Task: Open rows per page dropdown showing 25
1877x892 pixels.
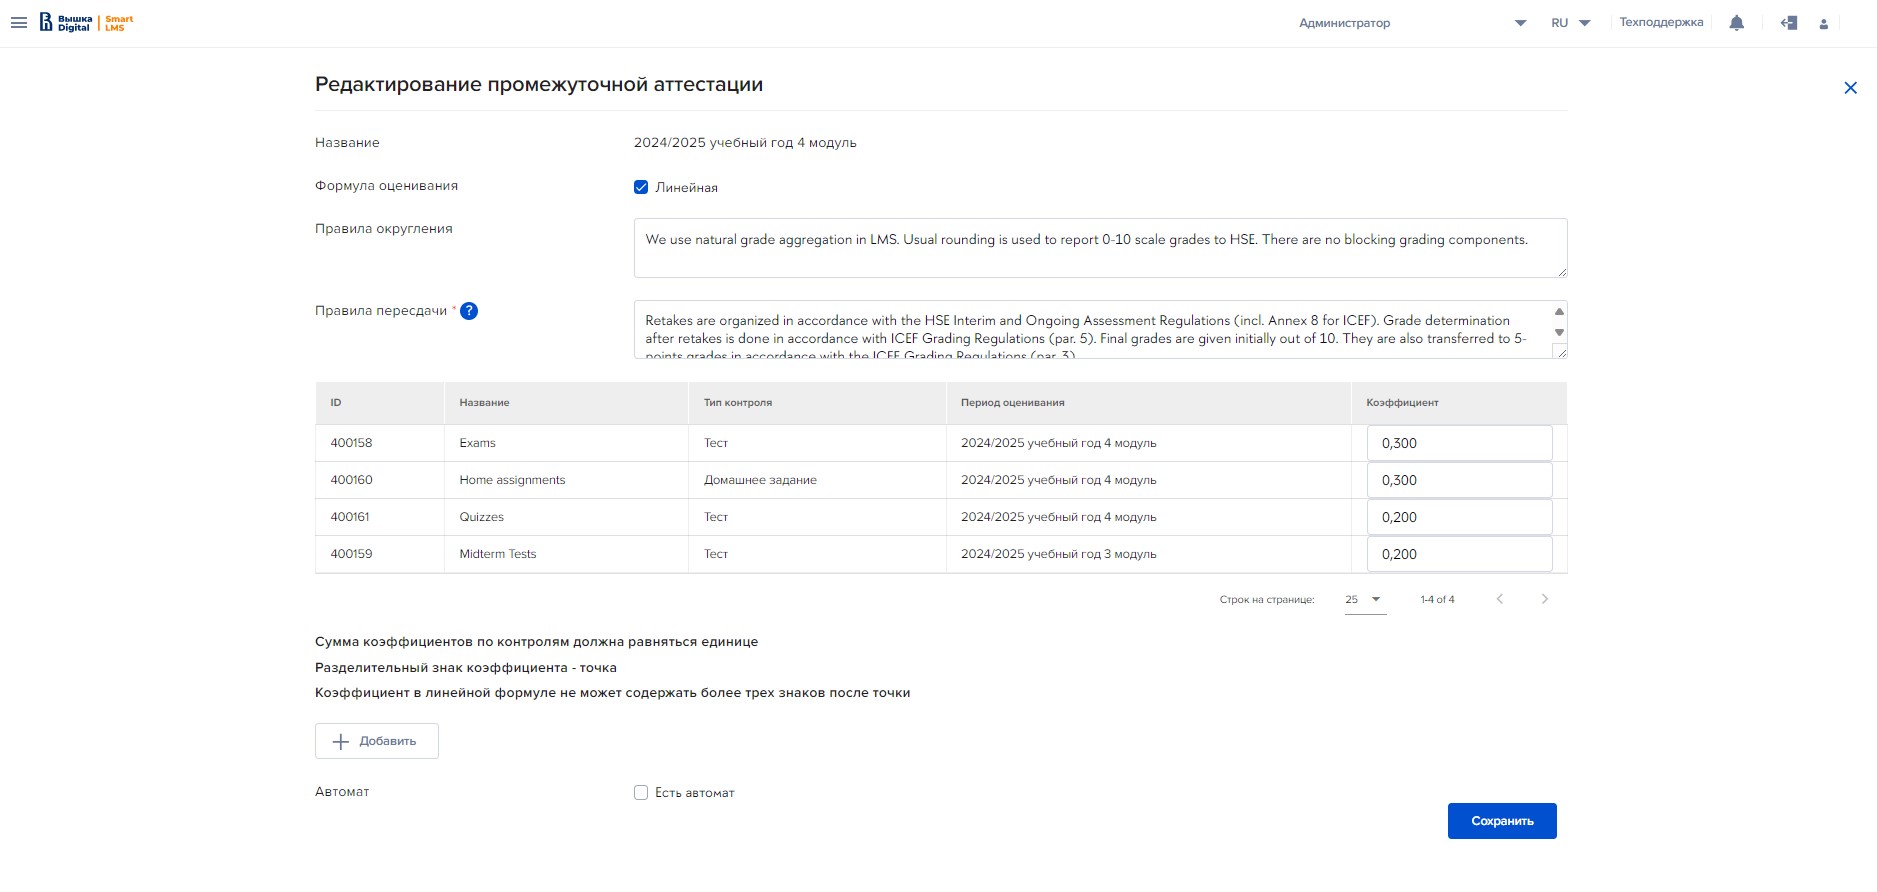Action: (x=1364, y=600)
